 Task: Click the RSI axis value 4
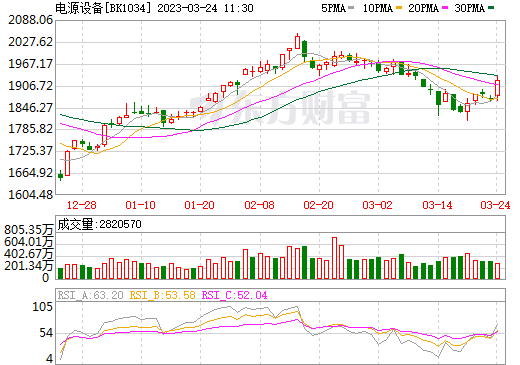[50, 359]
